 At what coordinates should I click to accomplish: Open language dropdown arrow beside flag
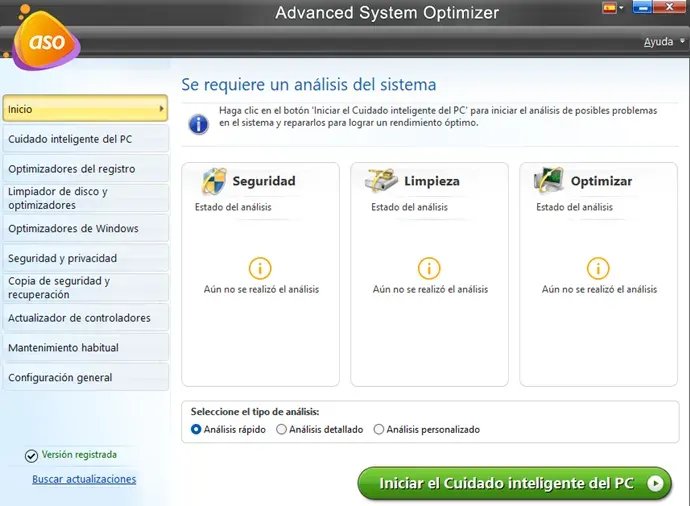tap(621, 7)
